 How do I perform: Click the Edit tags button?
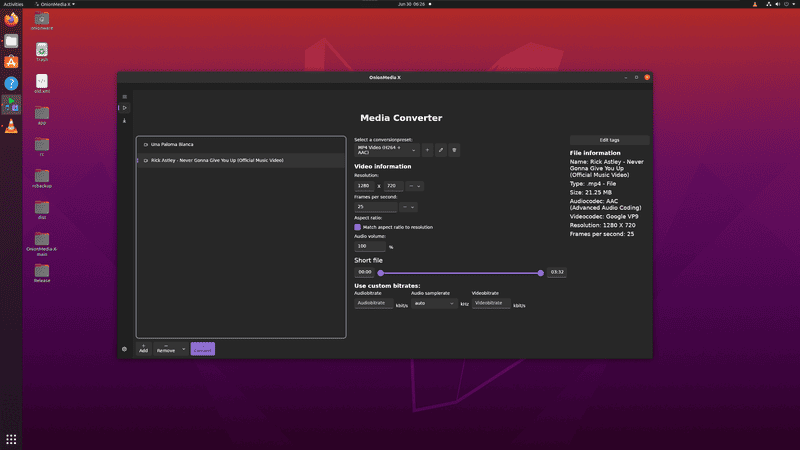click(609, 140)
